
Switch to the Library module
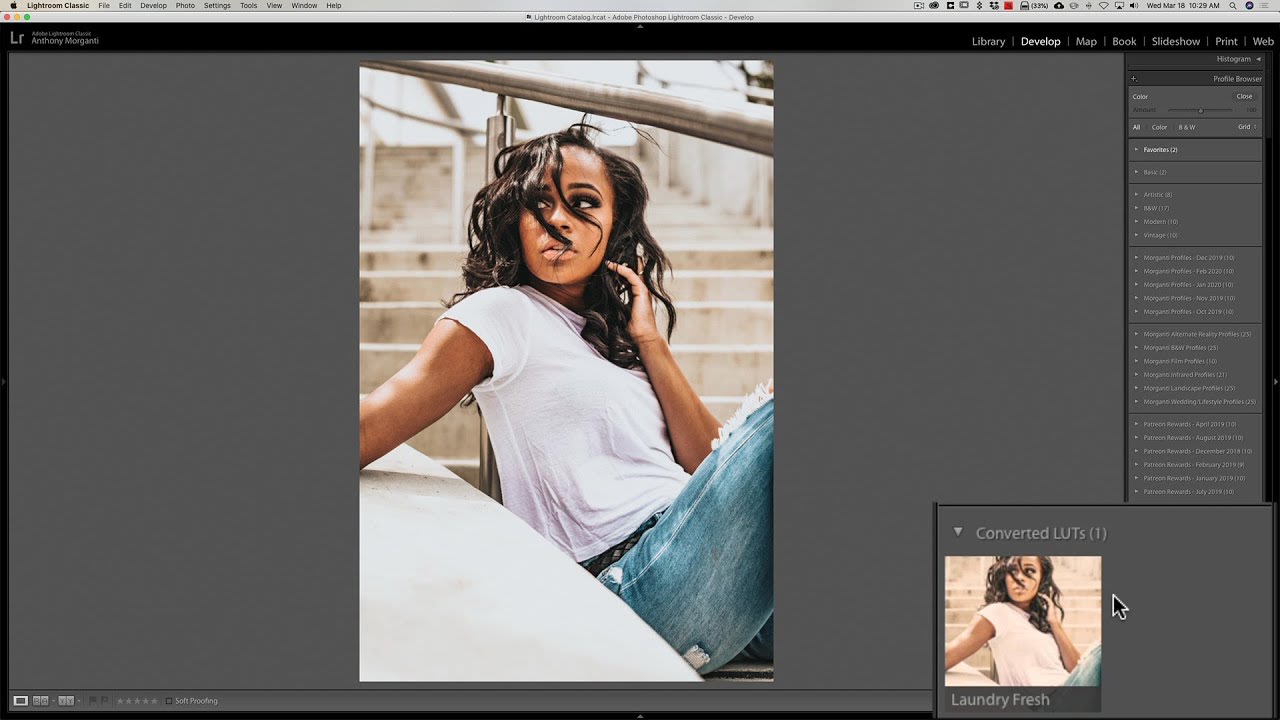click(988, 41)
